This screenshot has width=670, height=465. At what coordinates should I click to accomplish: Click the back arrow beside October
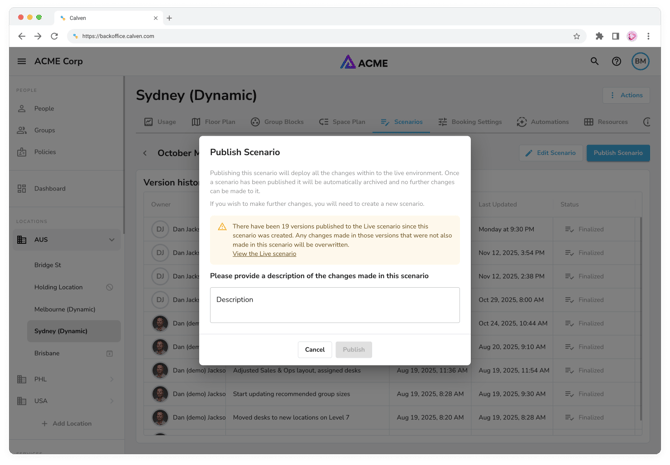(145, 153)
